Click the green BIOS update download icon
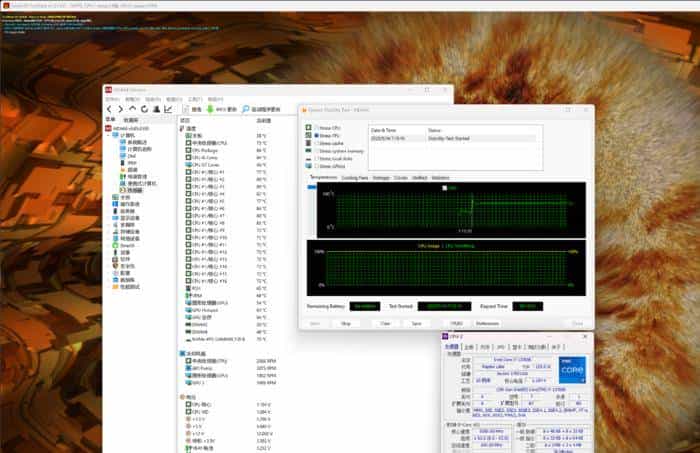700x453 pixels. (208, 109)
